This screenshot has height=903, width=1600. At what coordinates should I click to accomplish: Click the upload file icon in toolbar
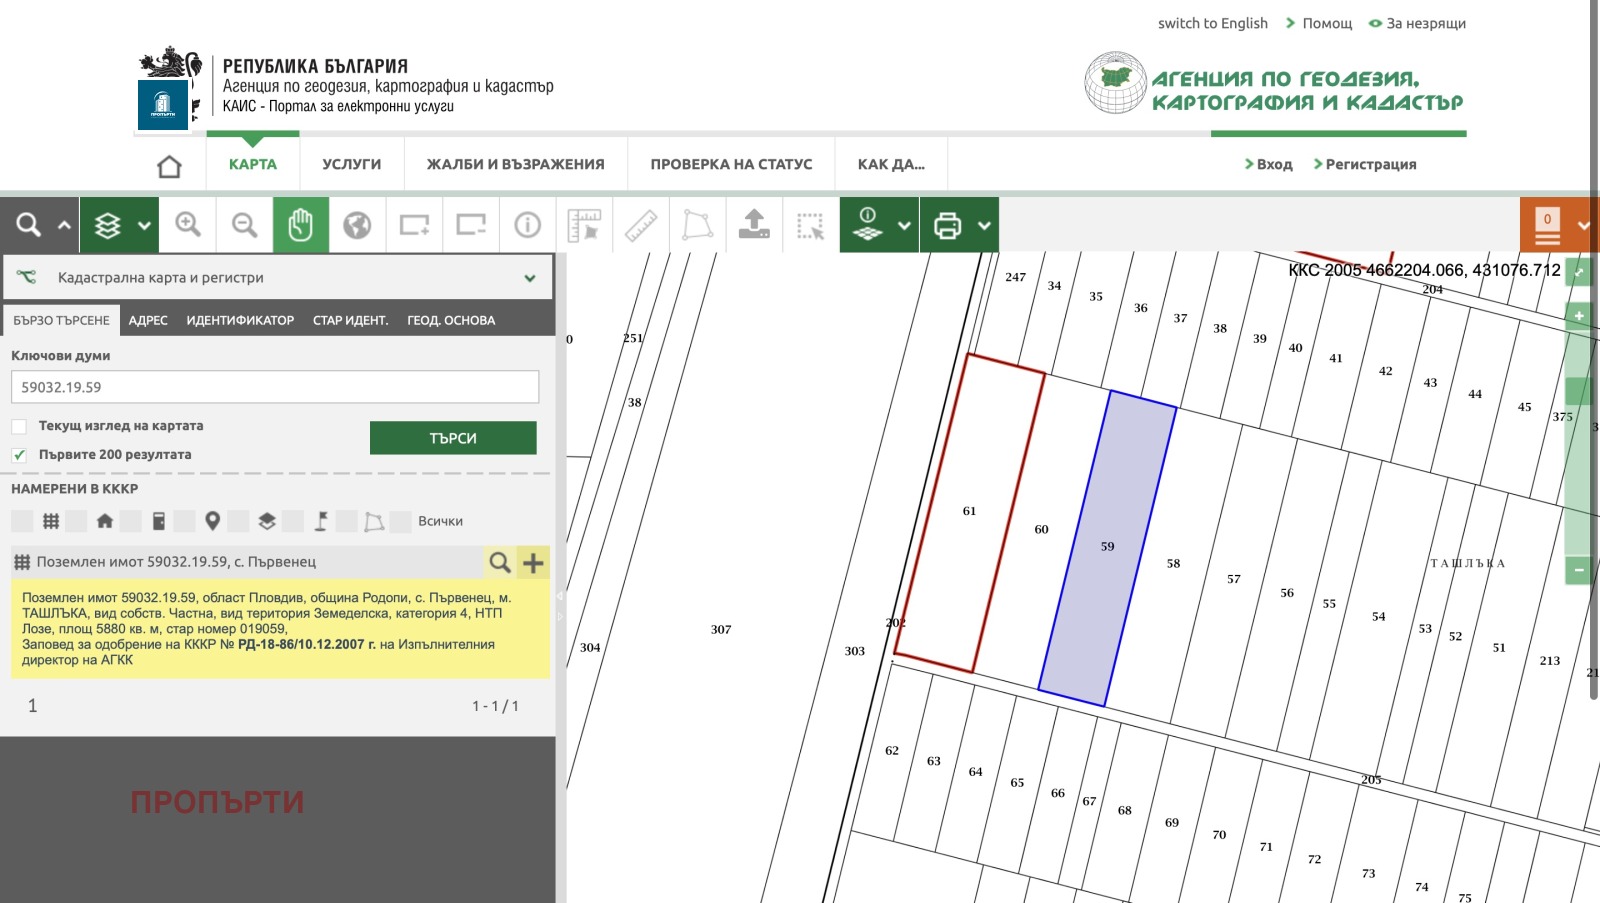click(x=754, y=225)
